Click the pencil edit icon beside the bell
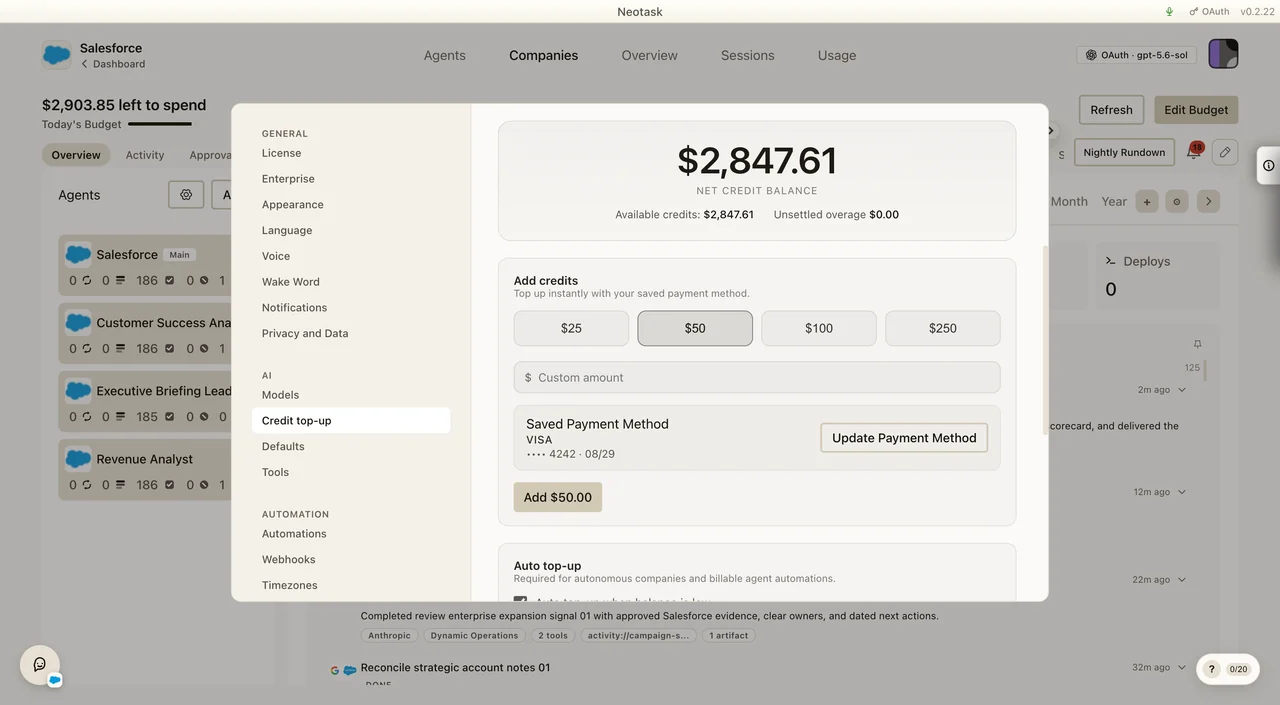1280x705 pixels. click(1225, 152)
